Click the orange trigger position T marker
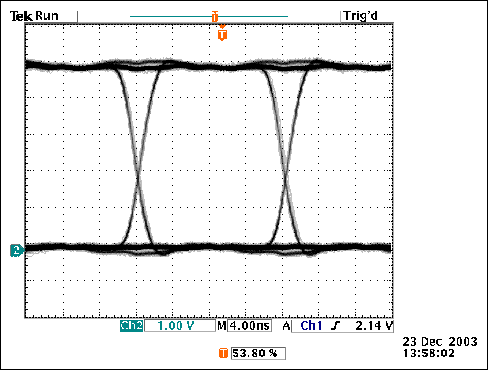Screen dimensions: 488x370 click(x=222, y=34)
